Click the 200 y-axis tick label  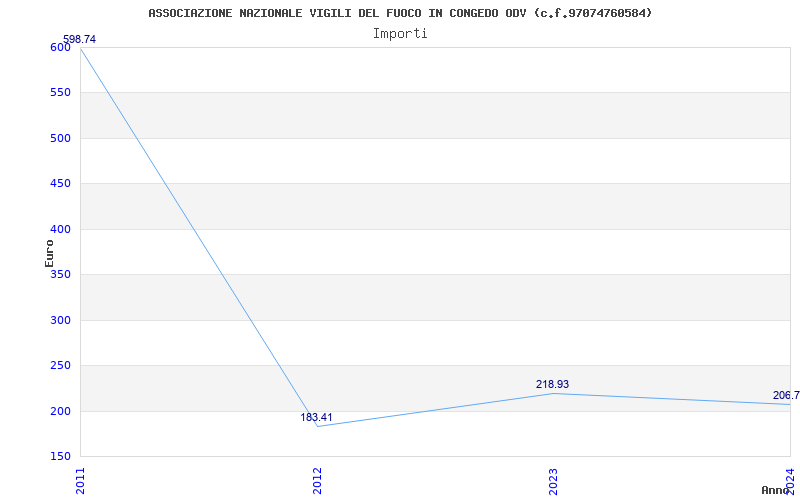coord(60,411)
